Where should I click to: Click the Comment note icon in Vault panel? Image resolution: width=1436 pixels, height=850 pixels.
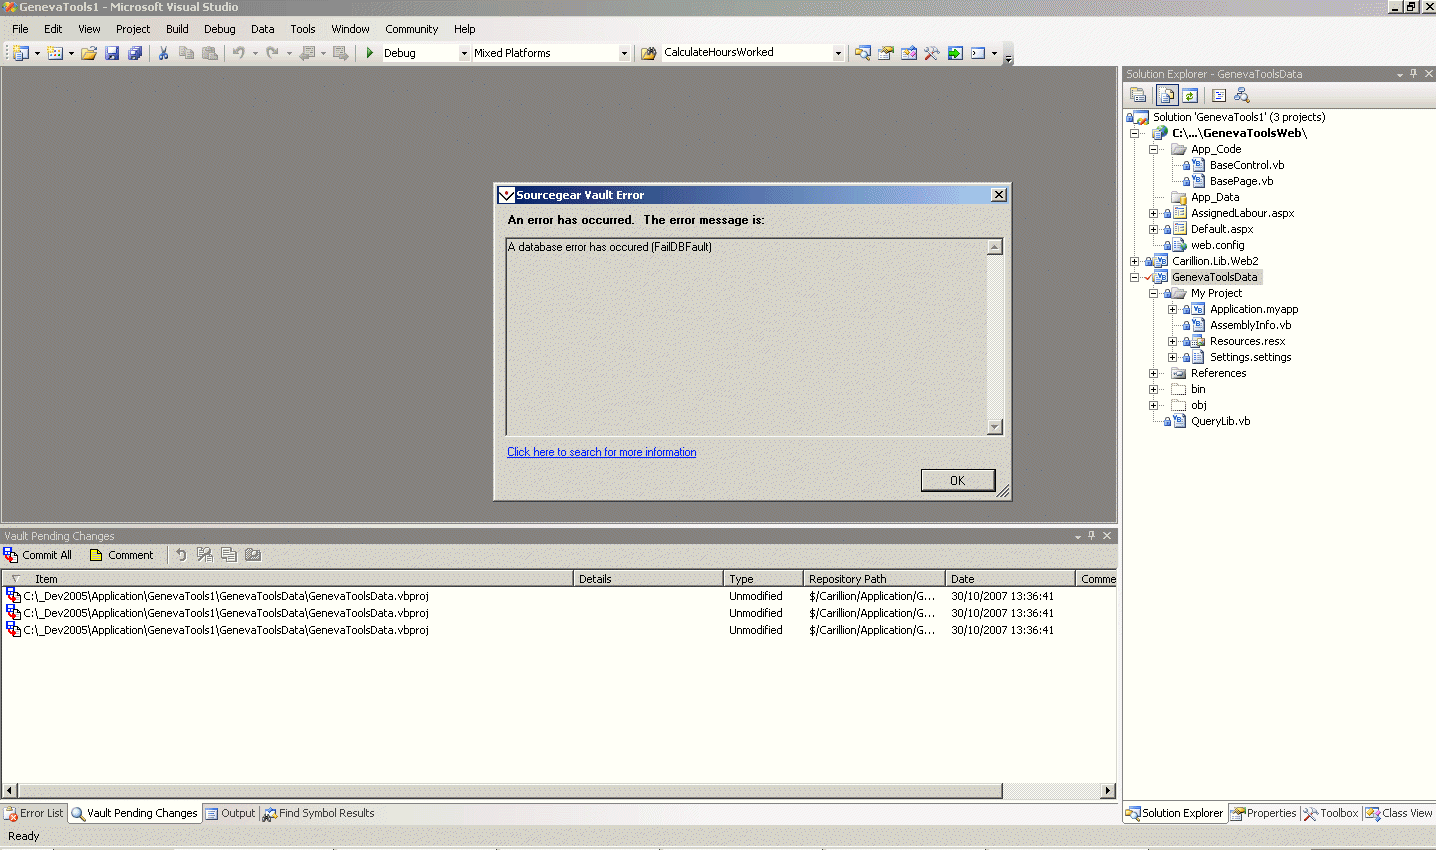(96, 555)
